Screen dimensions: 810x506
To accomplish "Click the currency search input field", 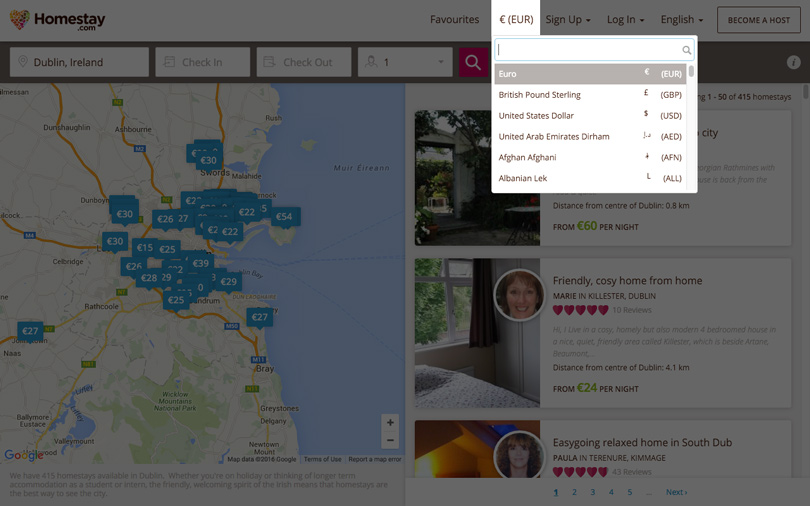I will 588,50.
